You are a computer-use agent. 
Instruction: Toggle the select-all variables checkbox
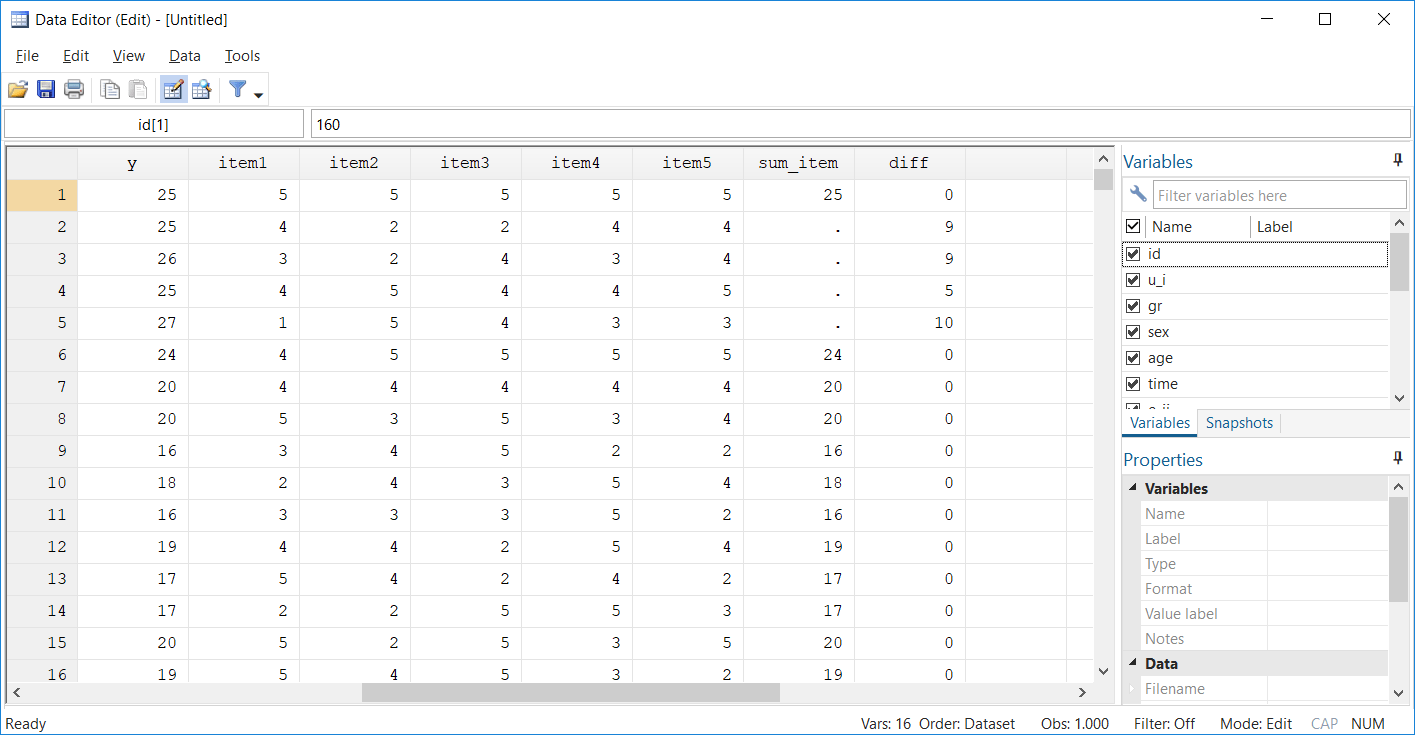pos(1132,226)
